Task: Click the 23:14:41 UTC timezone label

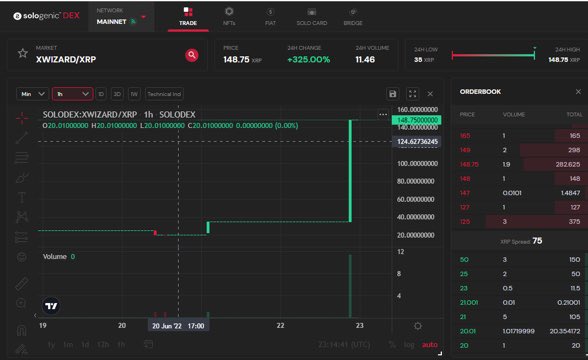Action: 344,344
